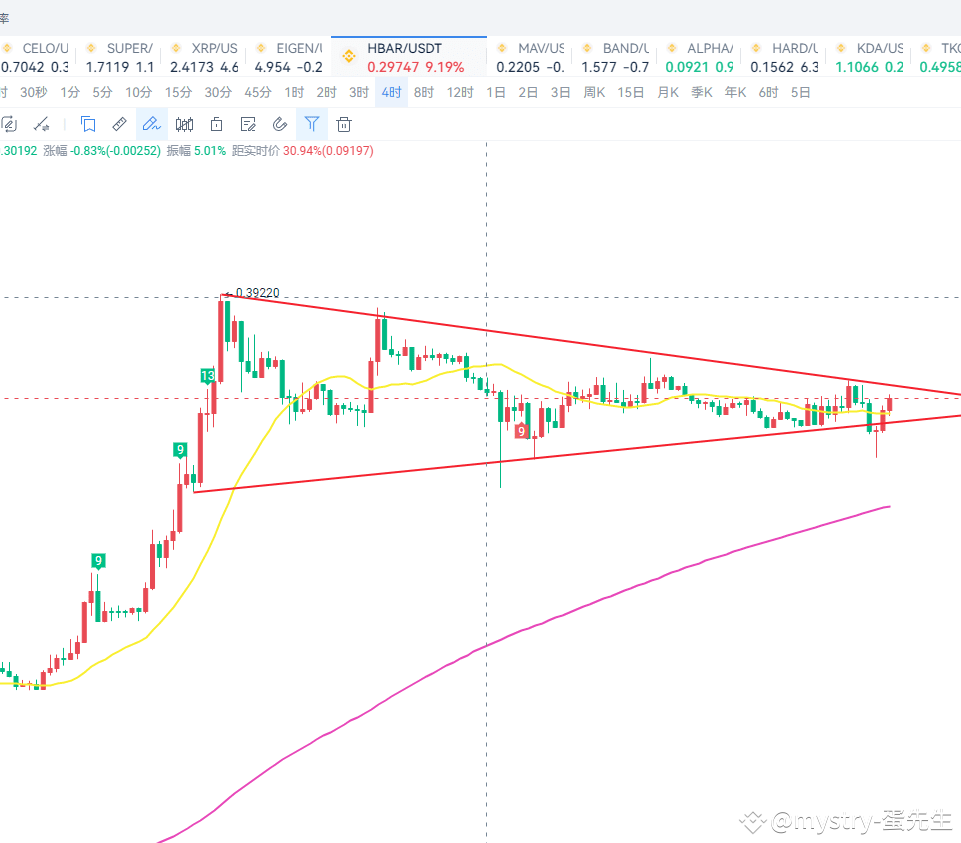Select the brush annotation tool
The height and width of the screenshot is (843, 961).
click(44, 124)
